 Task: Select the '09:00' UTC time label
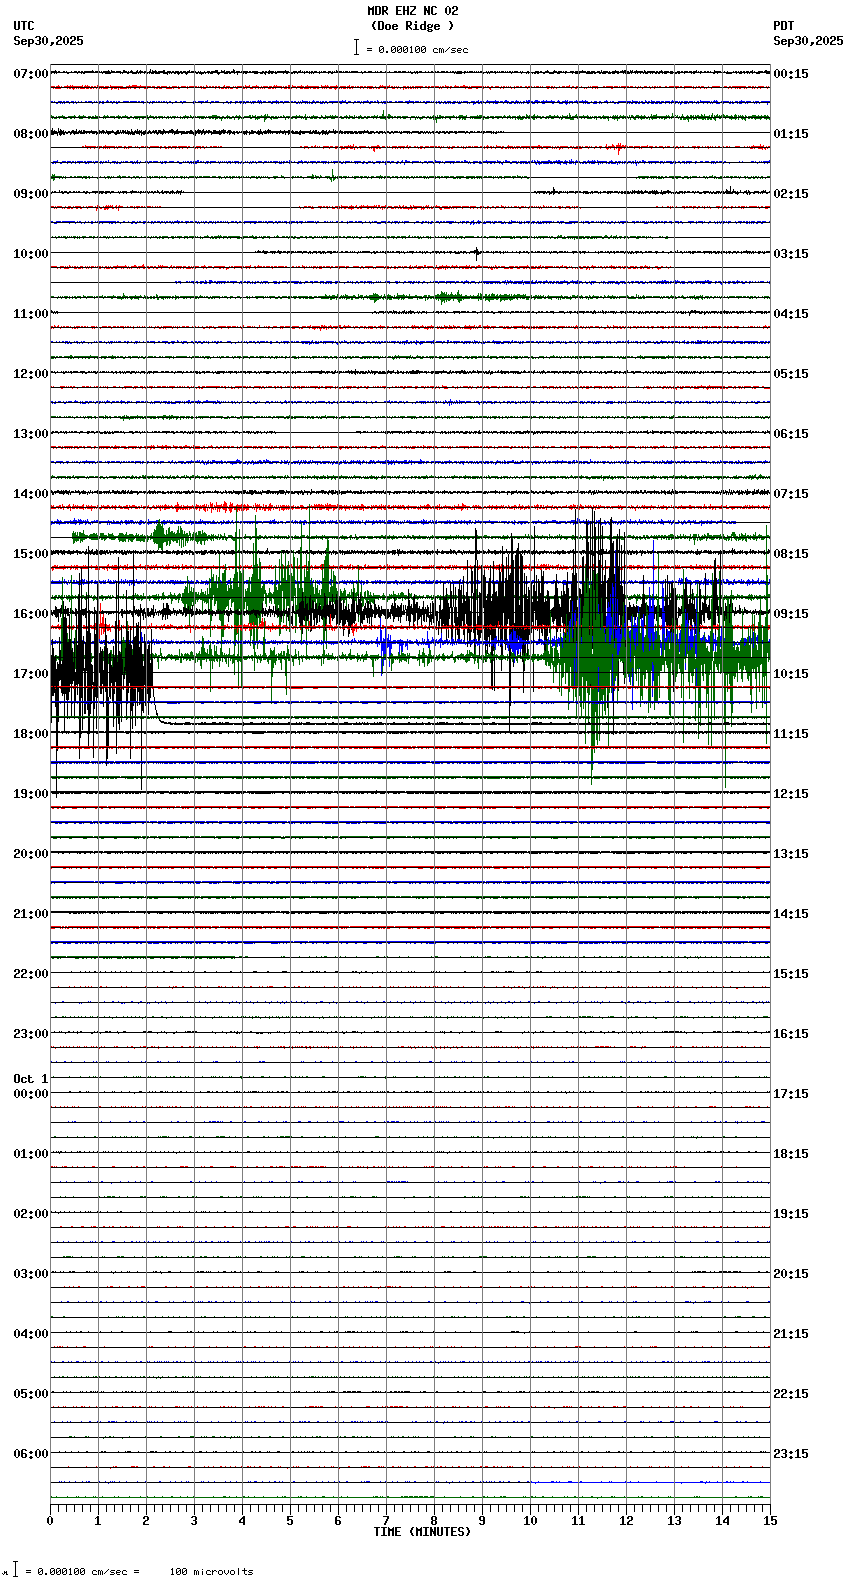click(x=31, y=194)
